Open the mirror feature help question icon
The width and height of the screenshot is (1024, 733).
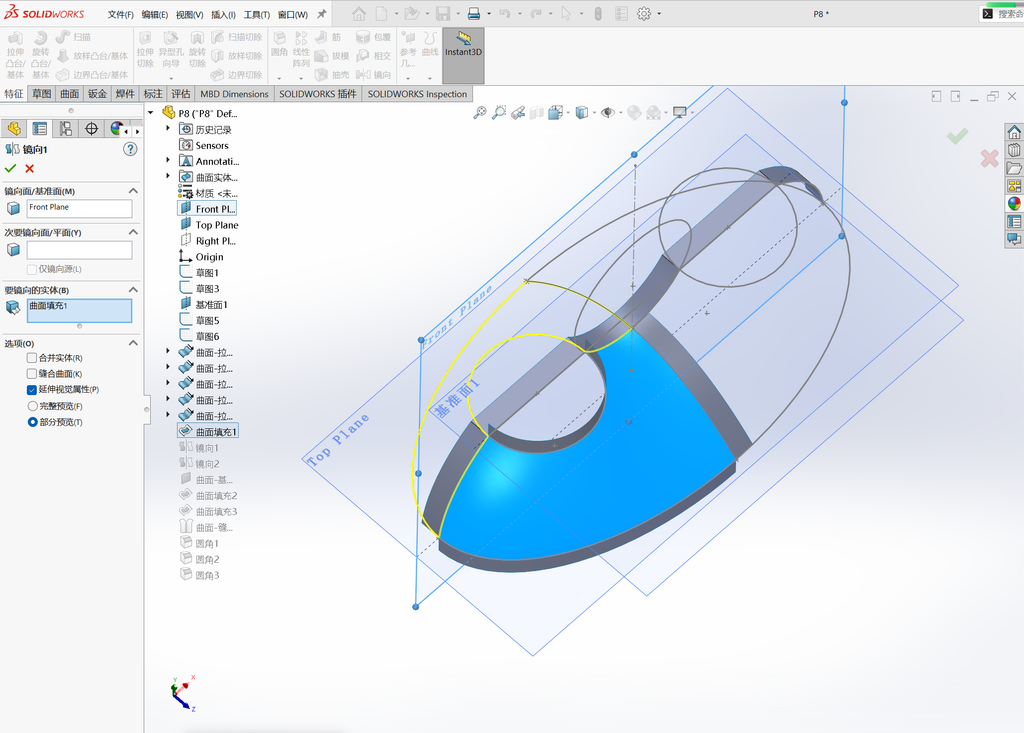click(x=130, y=149)
